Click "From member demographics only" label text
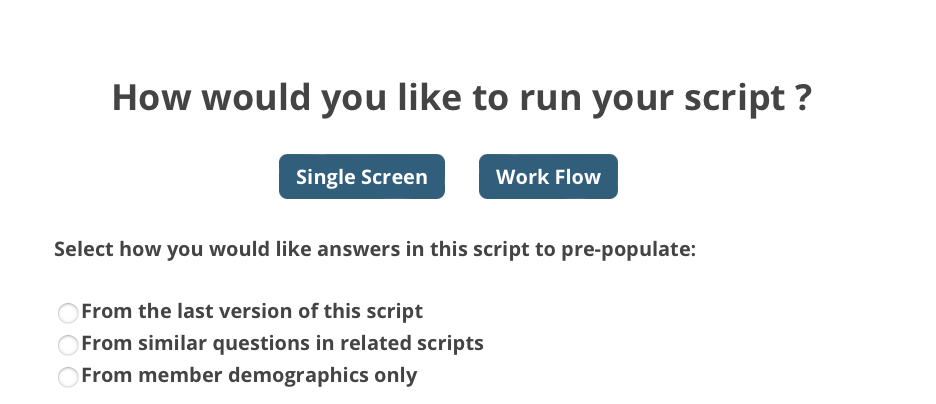Image resolution: width=936 pixels, height=404 pixels. pyautogui.click(x=249, y=376)
